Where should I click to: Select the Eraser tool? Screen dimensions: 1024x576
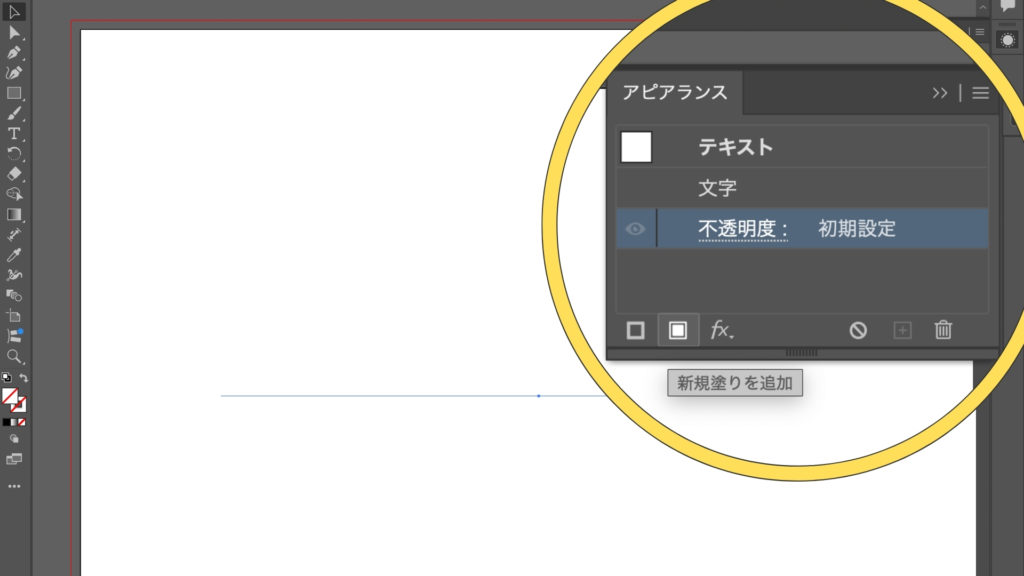14,174
